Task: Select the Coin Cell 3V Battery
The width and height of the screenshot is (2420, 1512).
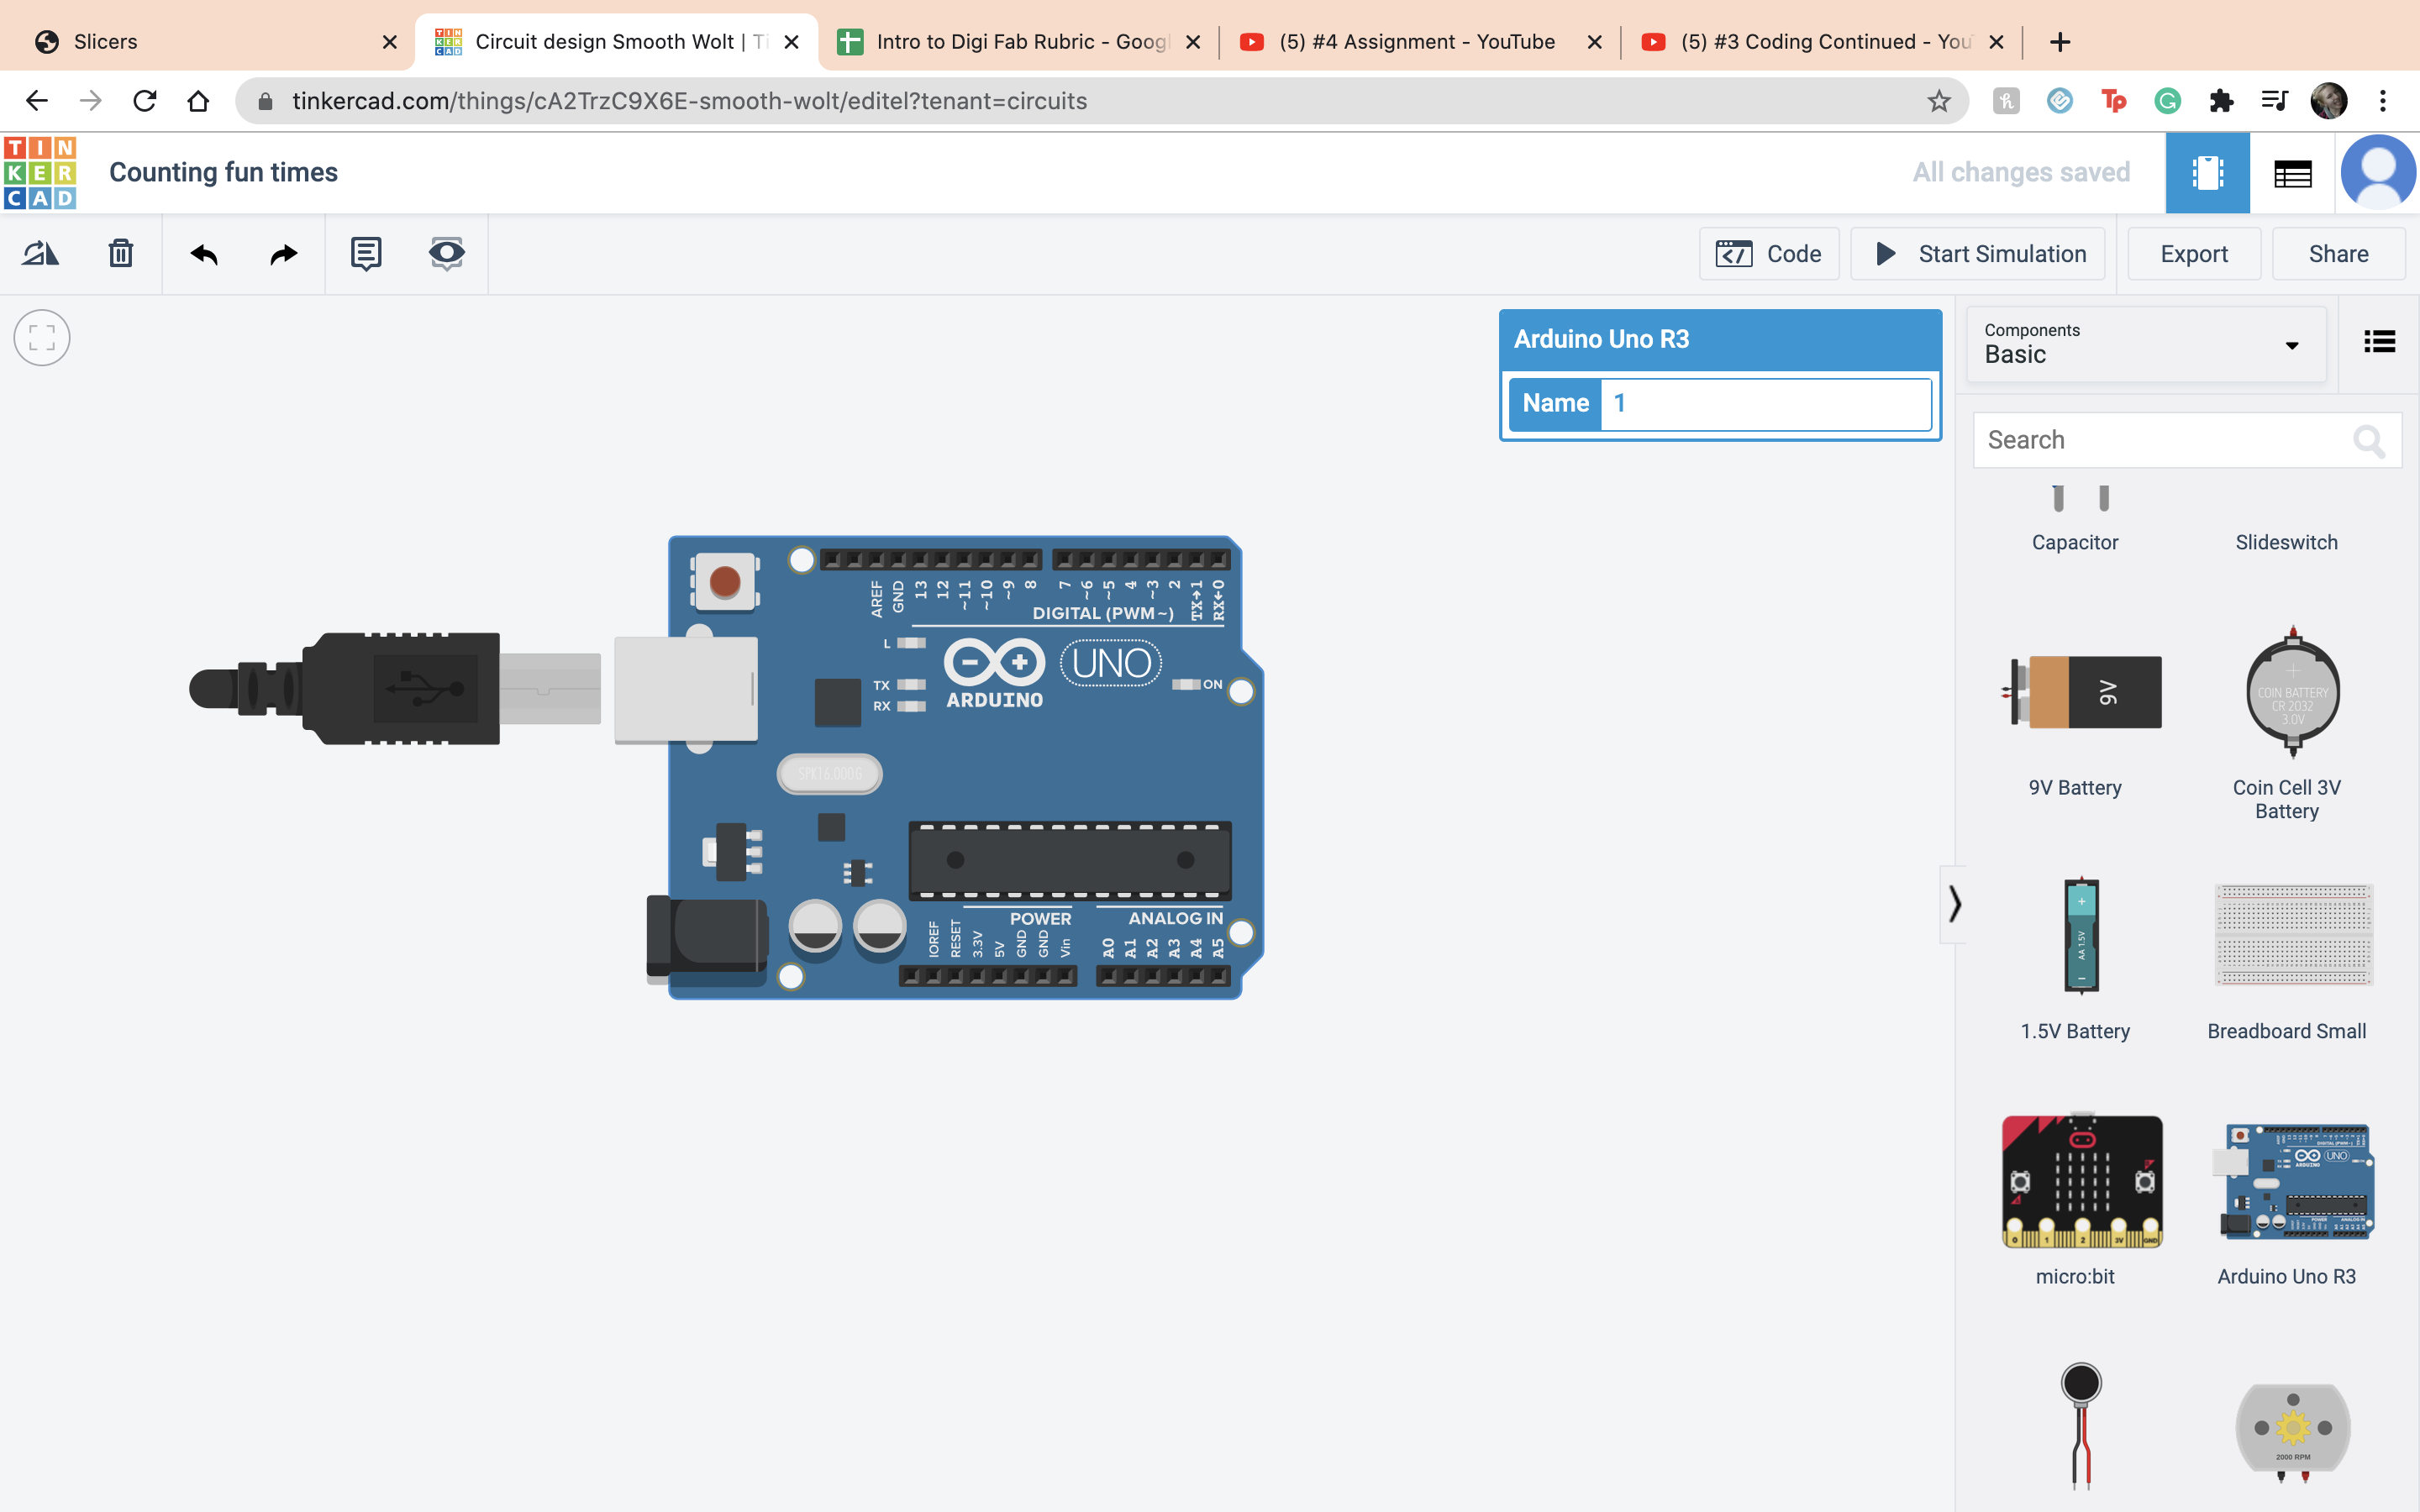Action: (2286, 722)
